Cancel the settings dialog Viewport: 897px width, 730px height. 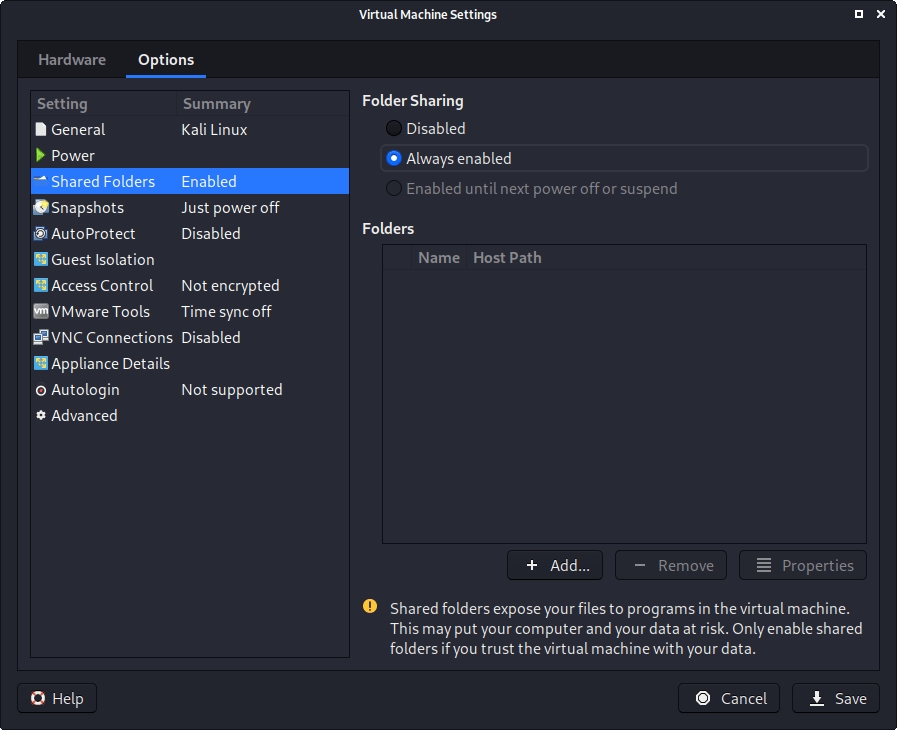coord(730,699)
